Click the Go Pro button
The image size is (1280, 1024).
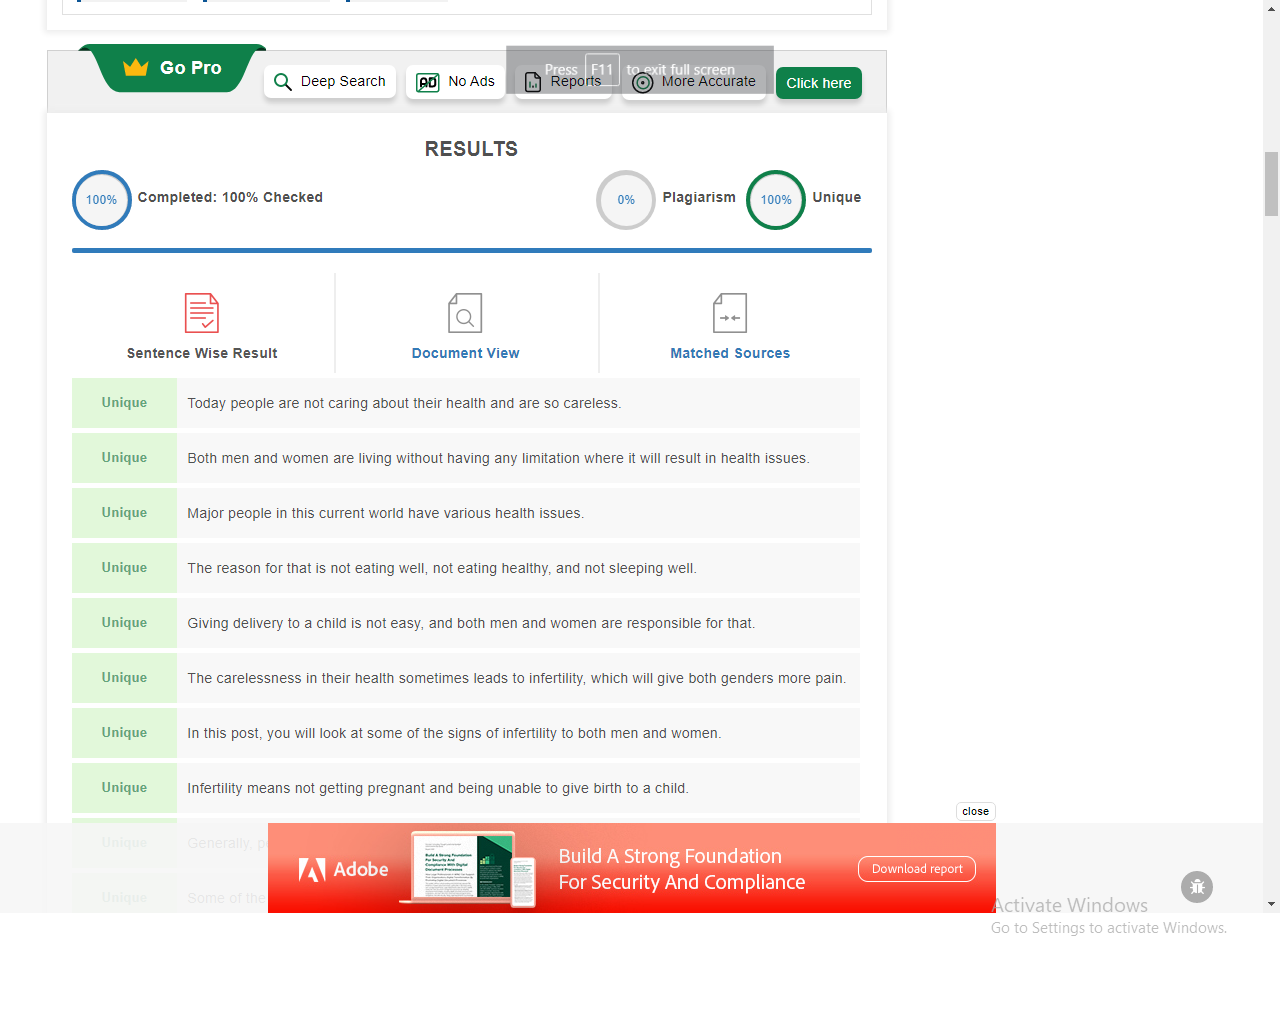coord(173,68)
